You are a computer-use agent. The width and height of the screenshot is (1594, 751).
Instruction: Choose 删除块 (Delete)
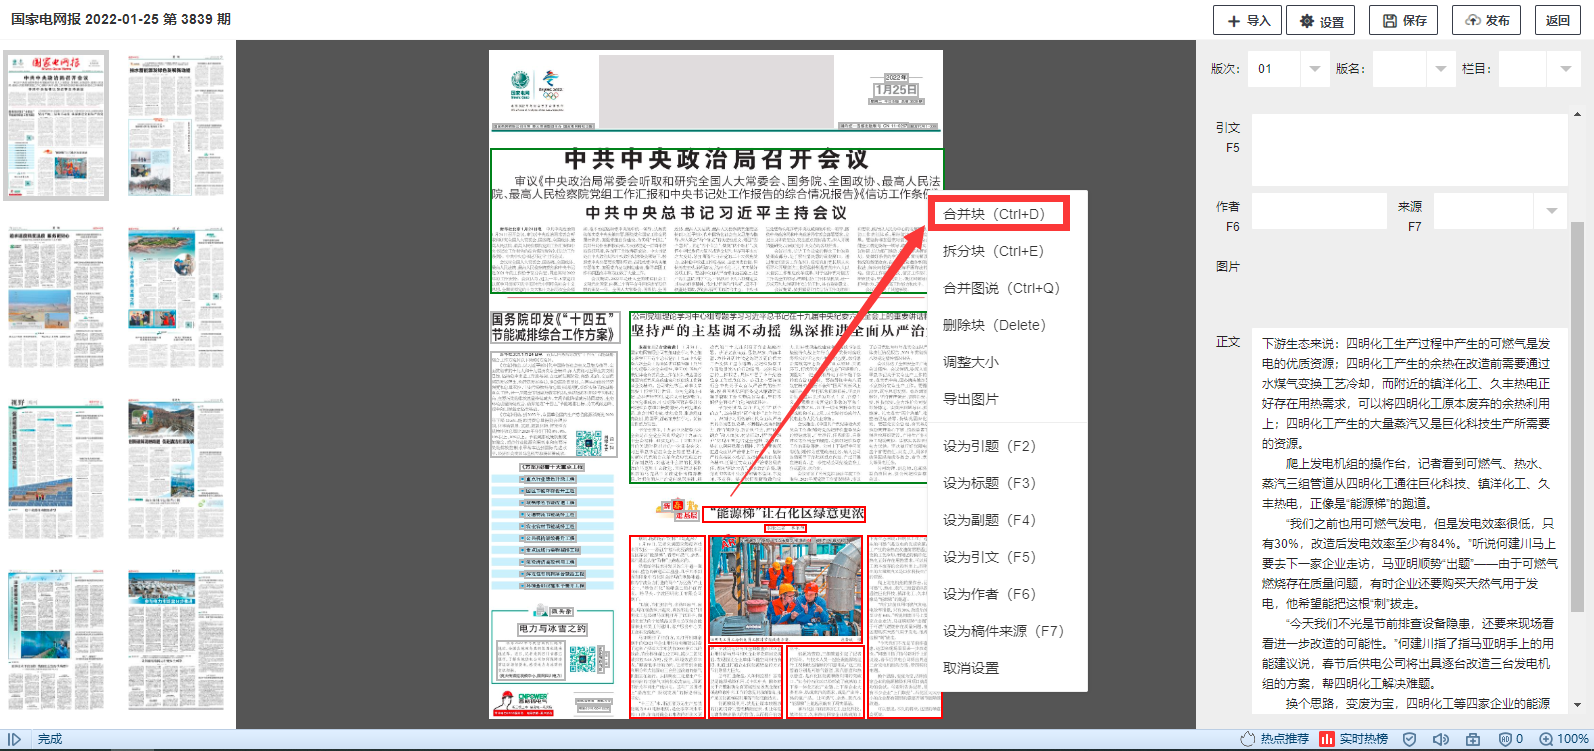point(1008,325)
